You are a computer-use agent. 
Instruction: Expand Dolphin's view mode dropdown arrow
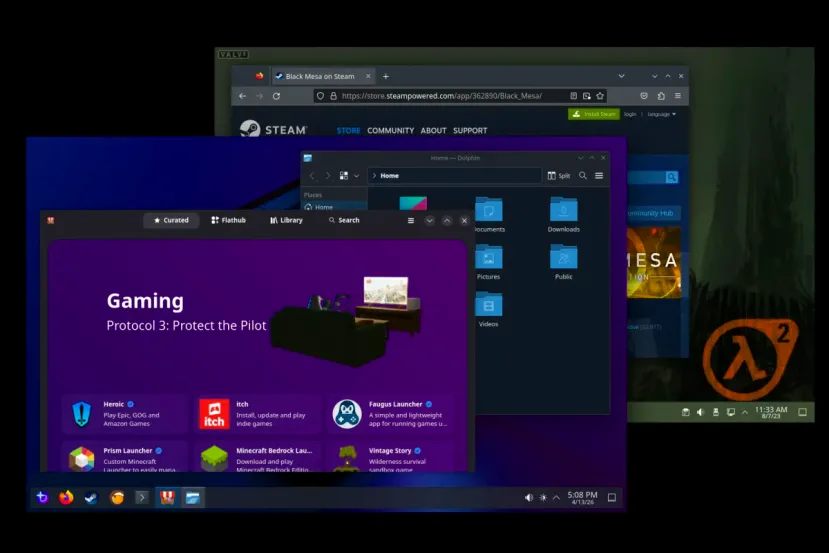click(357, 176)
